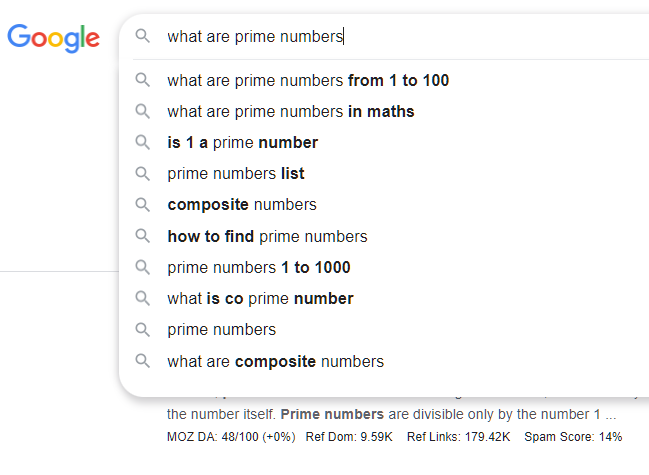This screenshot has height=475, width=649.
Task: Pick the 'composite numbers' suggestion
Action: coord(241,204)
